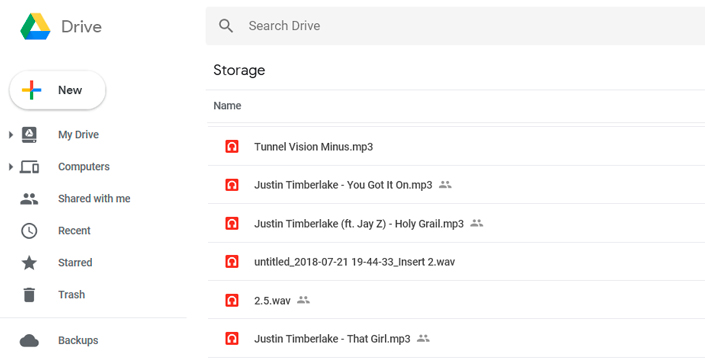Click shared icon beside Holy Grail.mp3
The height and width of the screenshot is (362, 705).
[x=477, y=223]
